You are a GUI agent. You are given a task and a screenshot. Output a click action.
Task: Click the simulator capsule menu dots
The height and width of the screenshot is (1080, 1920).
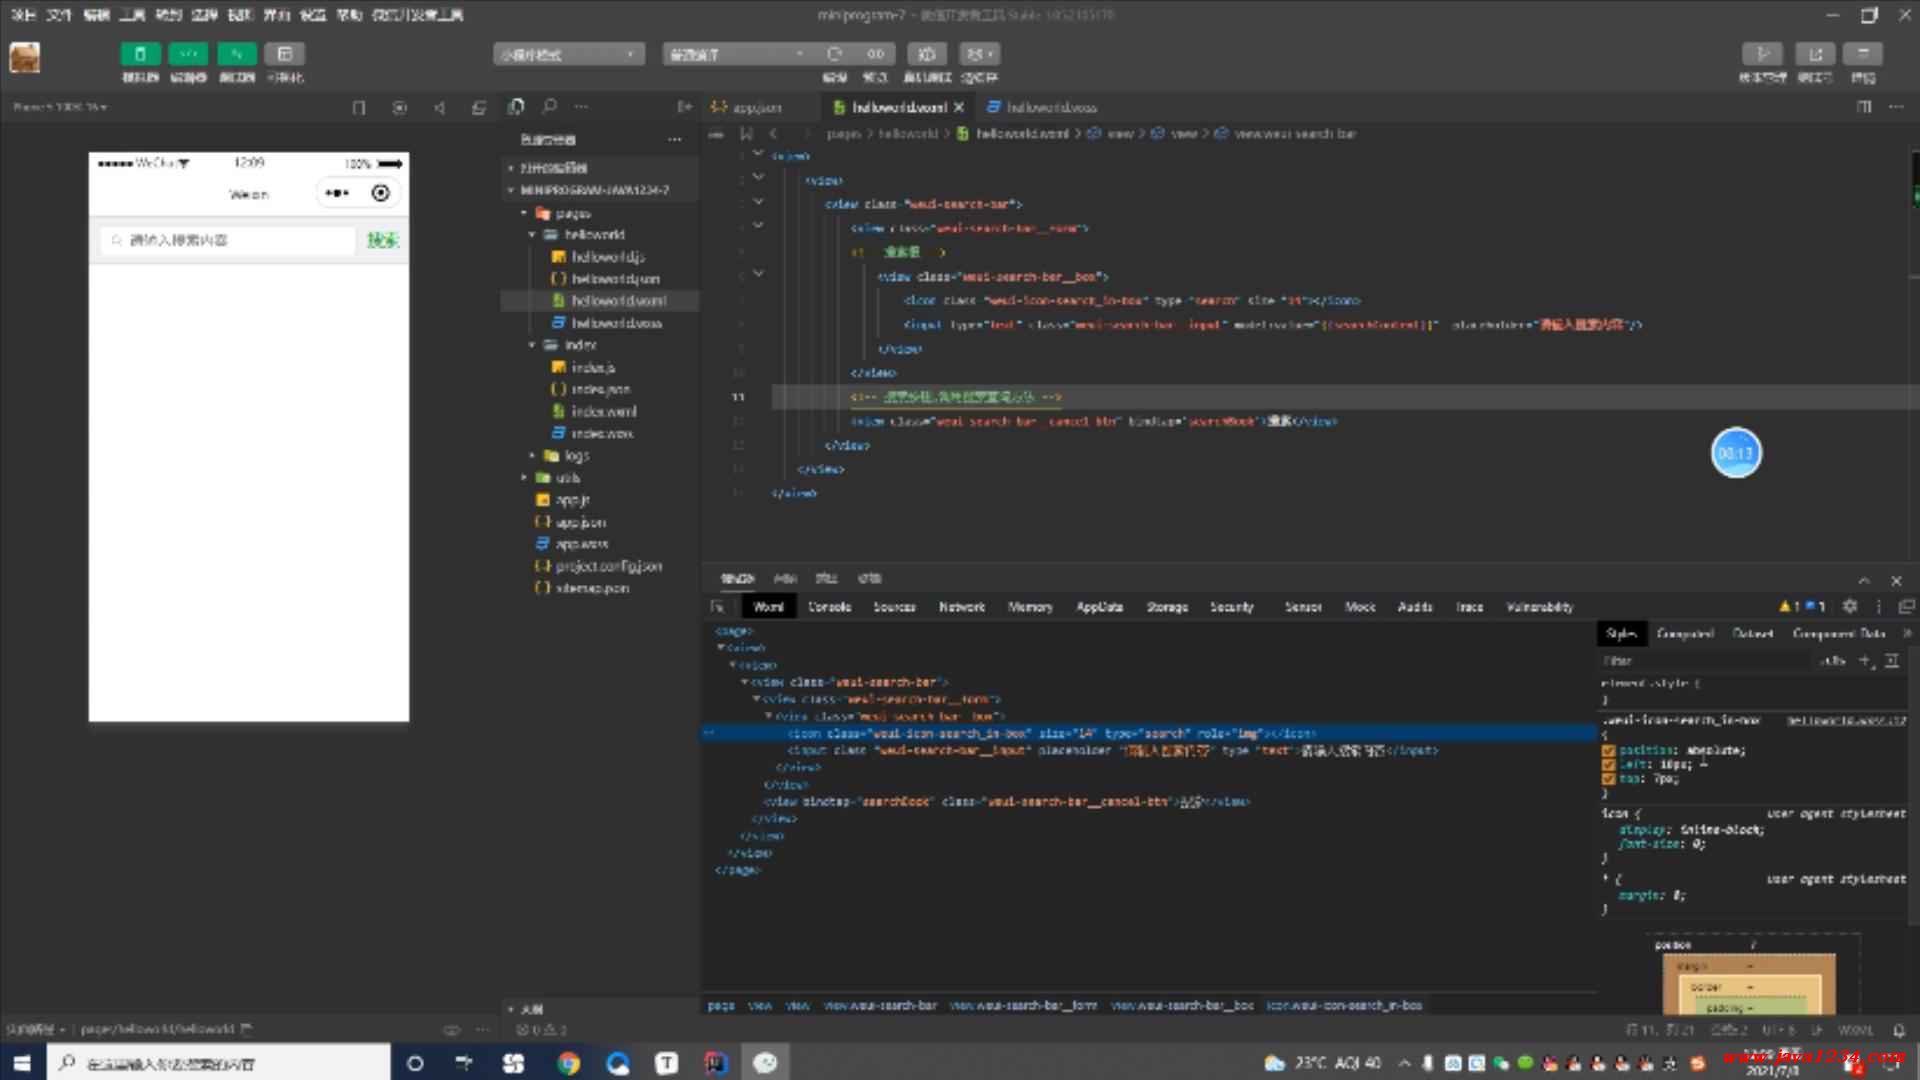point(337,193)
